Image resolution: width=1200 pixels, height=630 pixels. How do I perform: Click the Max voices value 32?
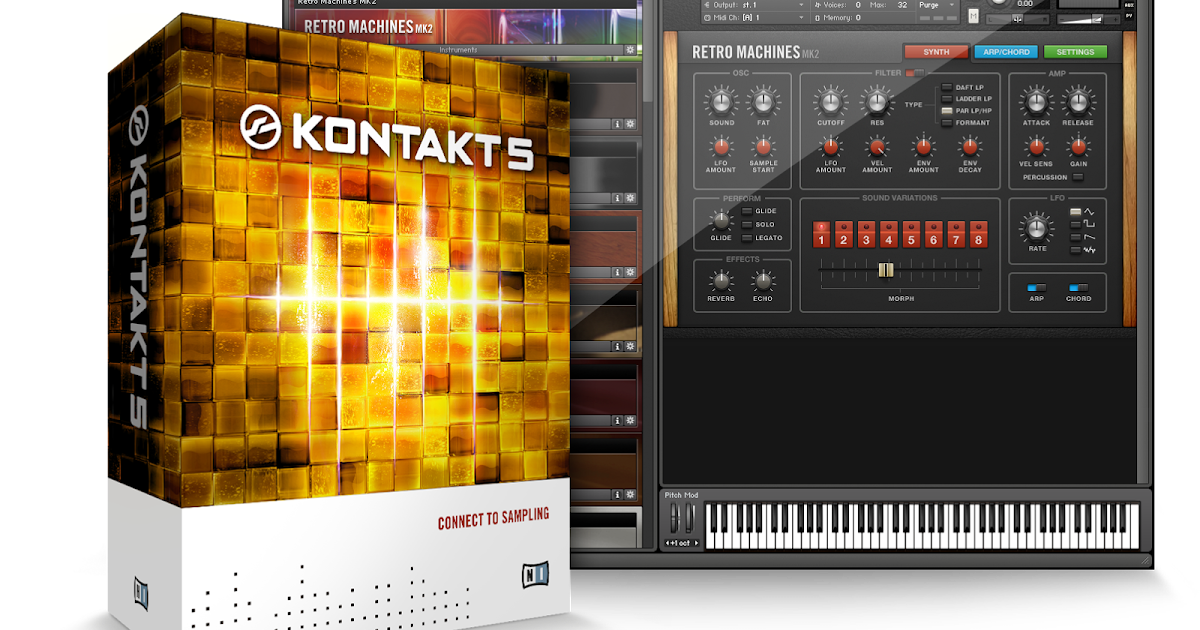pyautogui.click(x=901, y=5)
